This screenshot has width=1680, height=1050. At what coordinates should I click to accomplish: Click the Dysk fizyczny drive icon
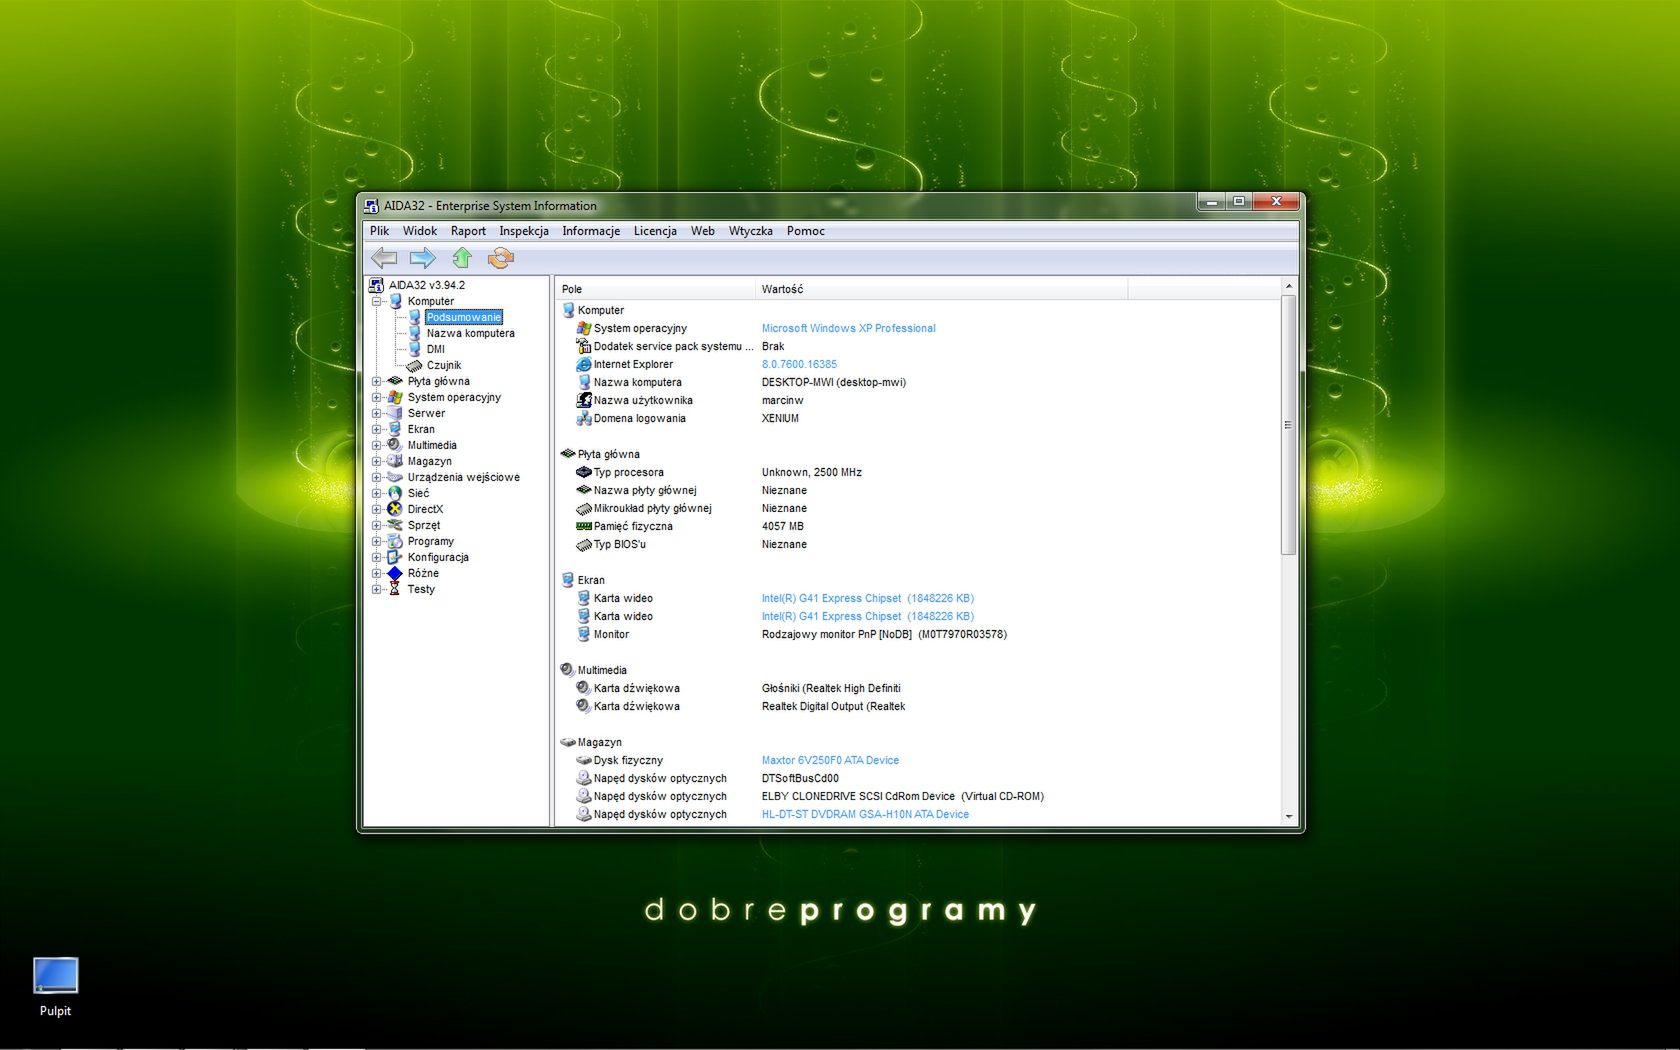point(584,760)
